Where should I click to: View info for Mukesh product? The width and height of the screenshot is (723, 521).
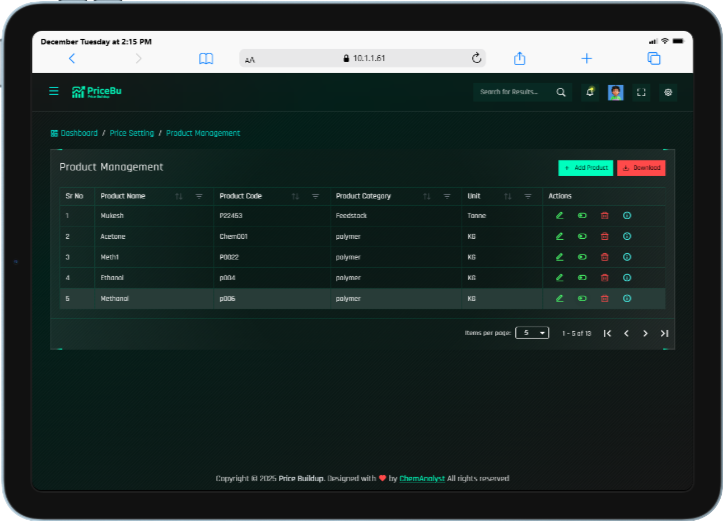coord(627,215)
